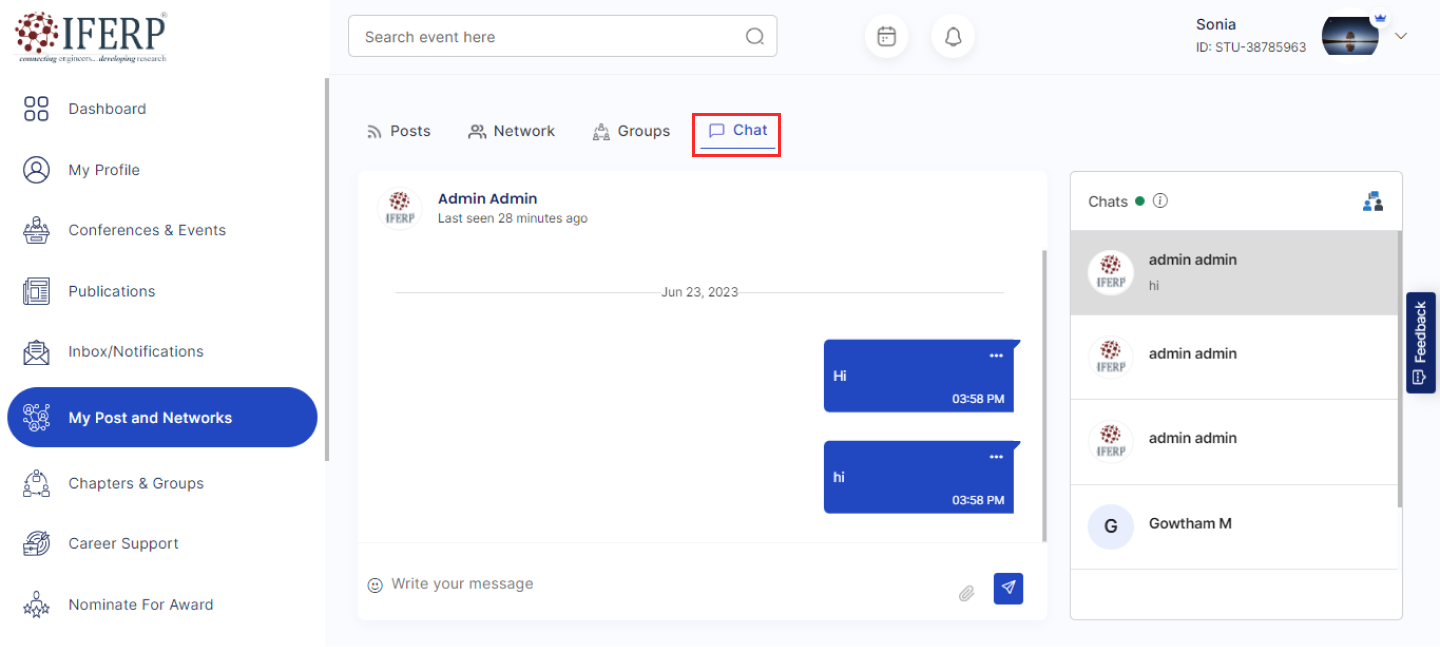Screen dimensions: 1440x647
Task: Click the Write your message field
Action: pos(660,584)
